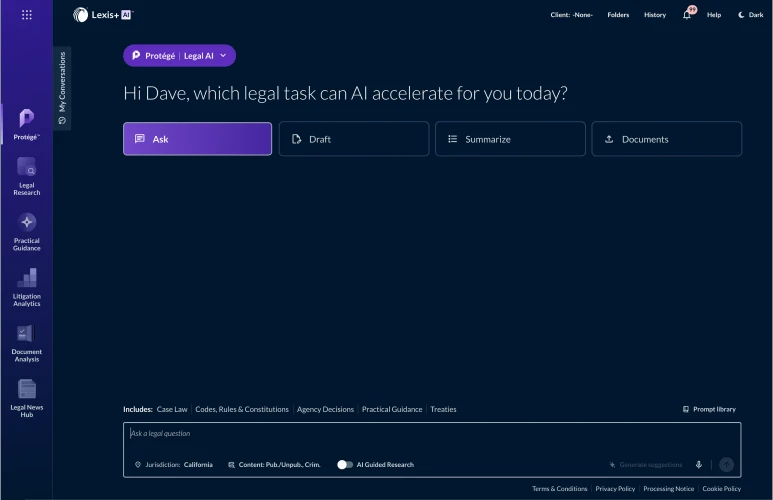The image size is (773, 500).
Task: Click the microphone voice input icon
Action: coord(698,465)
